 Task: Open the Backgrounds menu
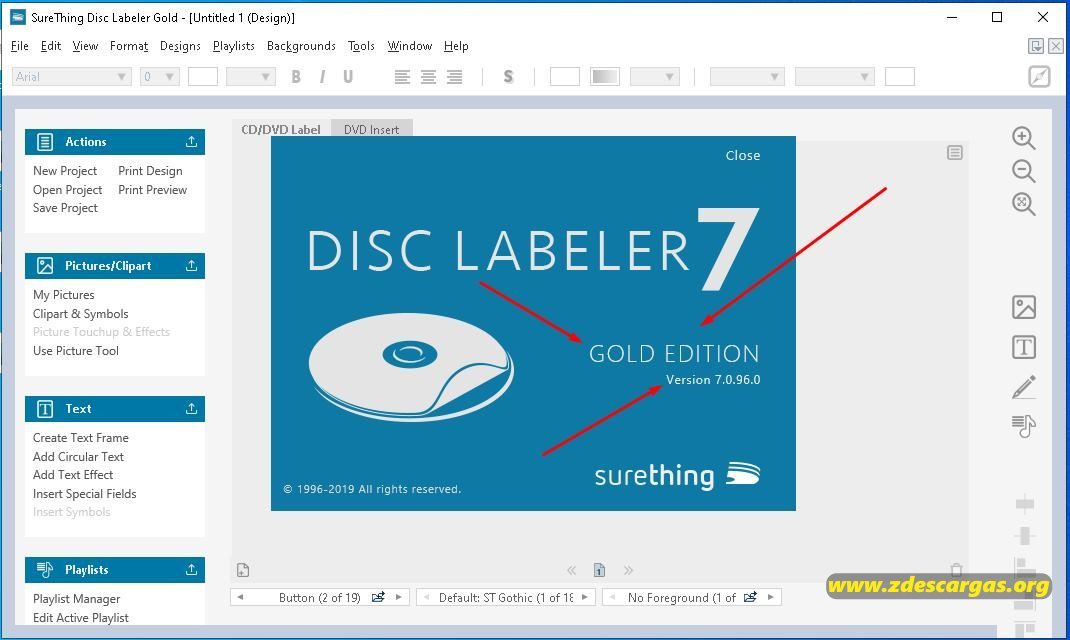[x=301, y=46]
